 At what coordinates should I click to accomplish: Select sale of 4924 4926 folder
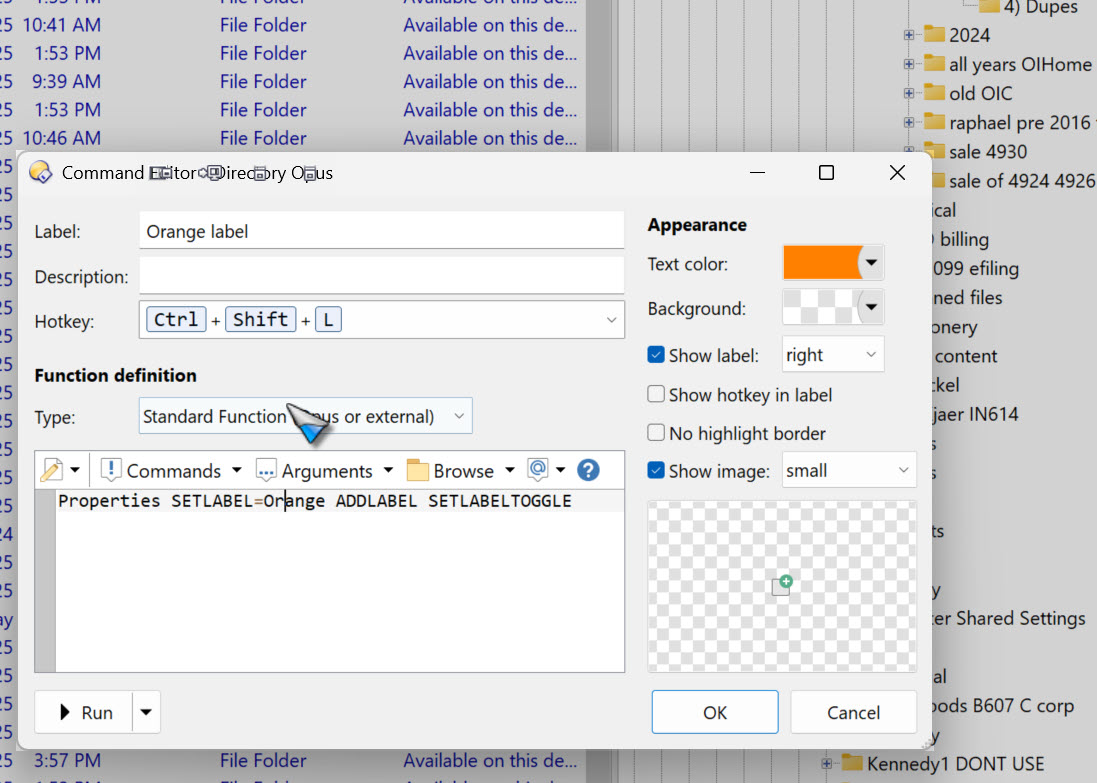pyautogui.click(x=1021, y=181)
